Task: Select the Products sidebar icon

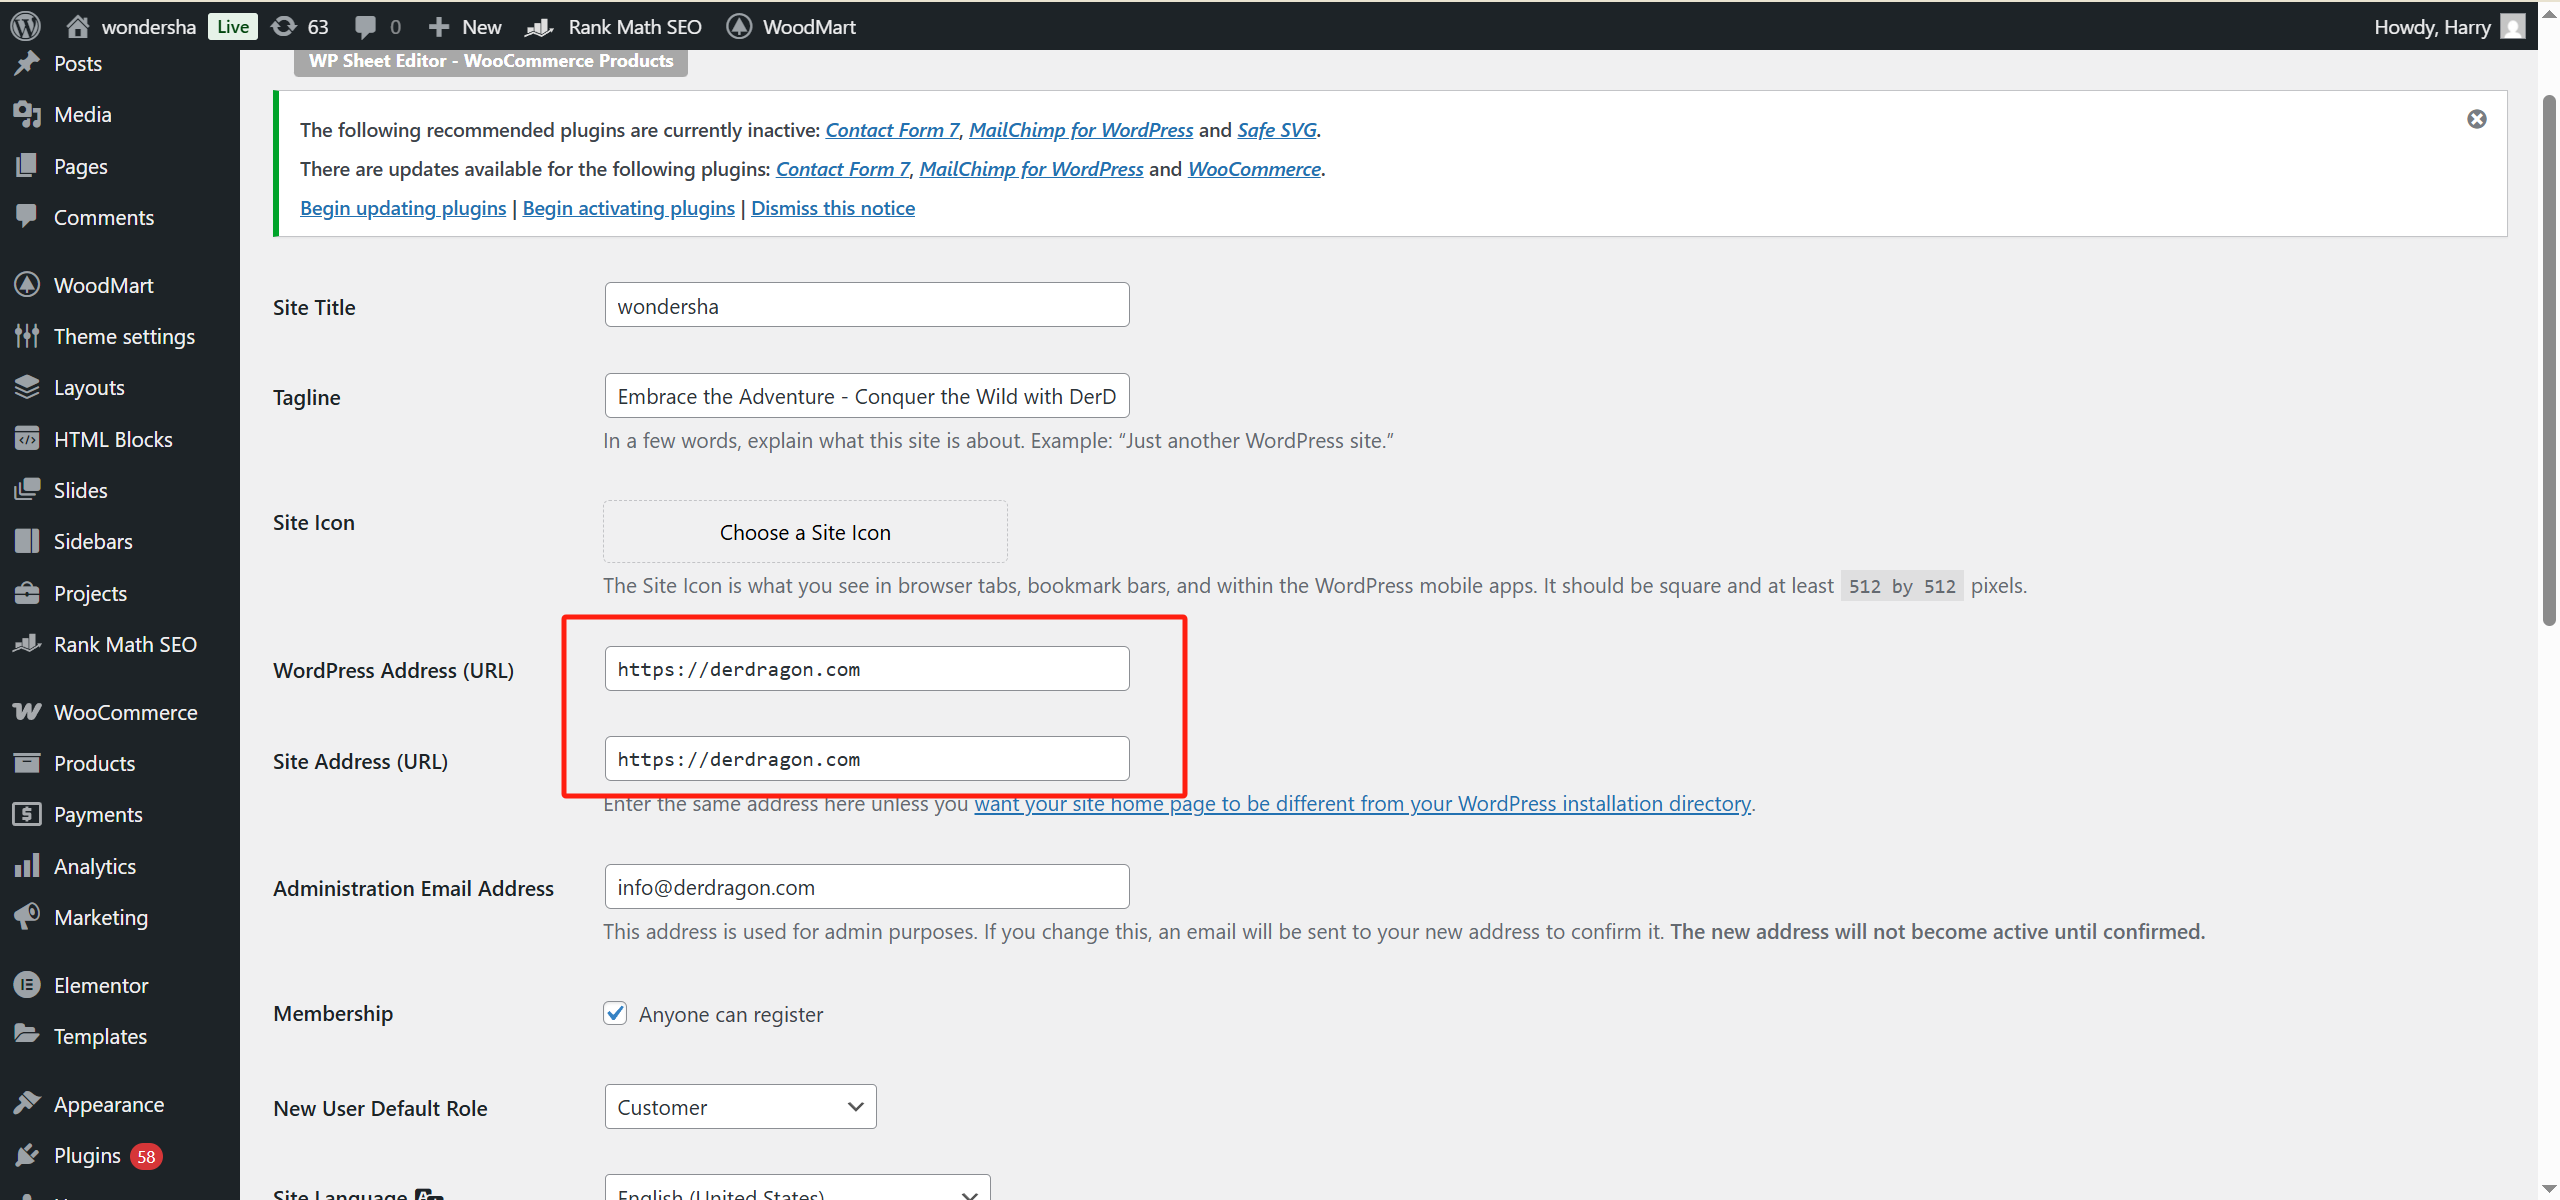Action: 27,762
